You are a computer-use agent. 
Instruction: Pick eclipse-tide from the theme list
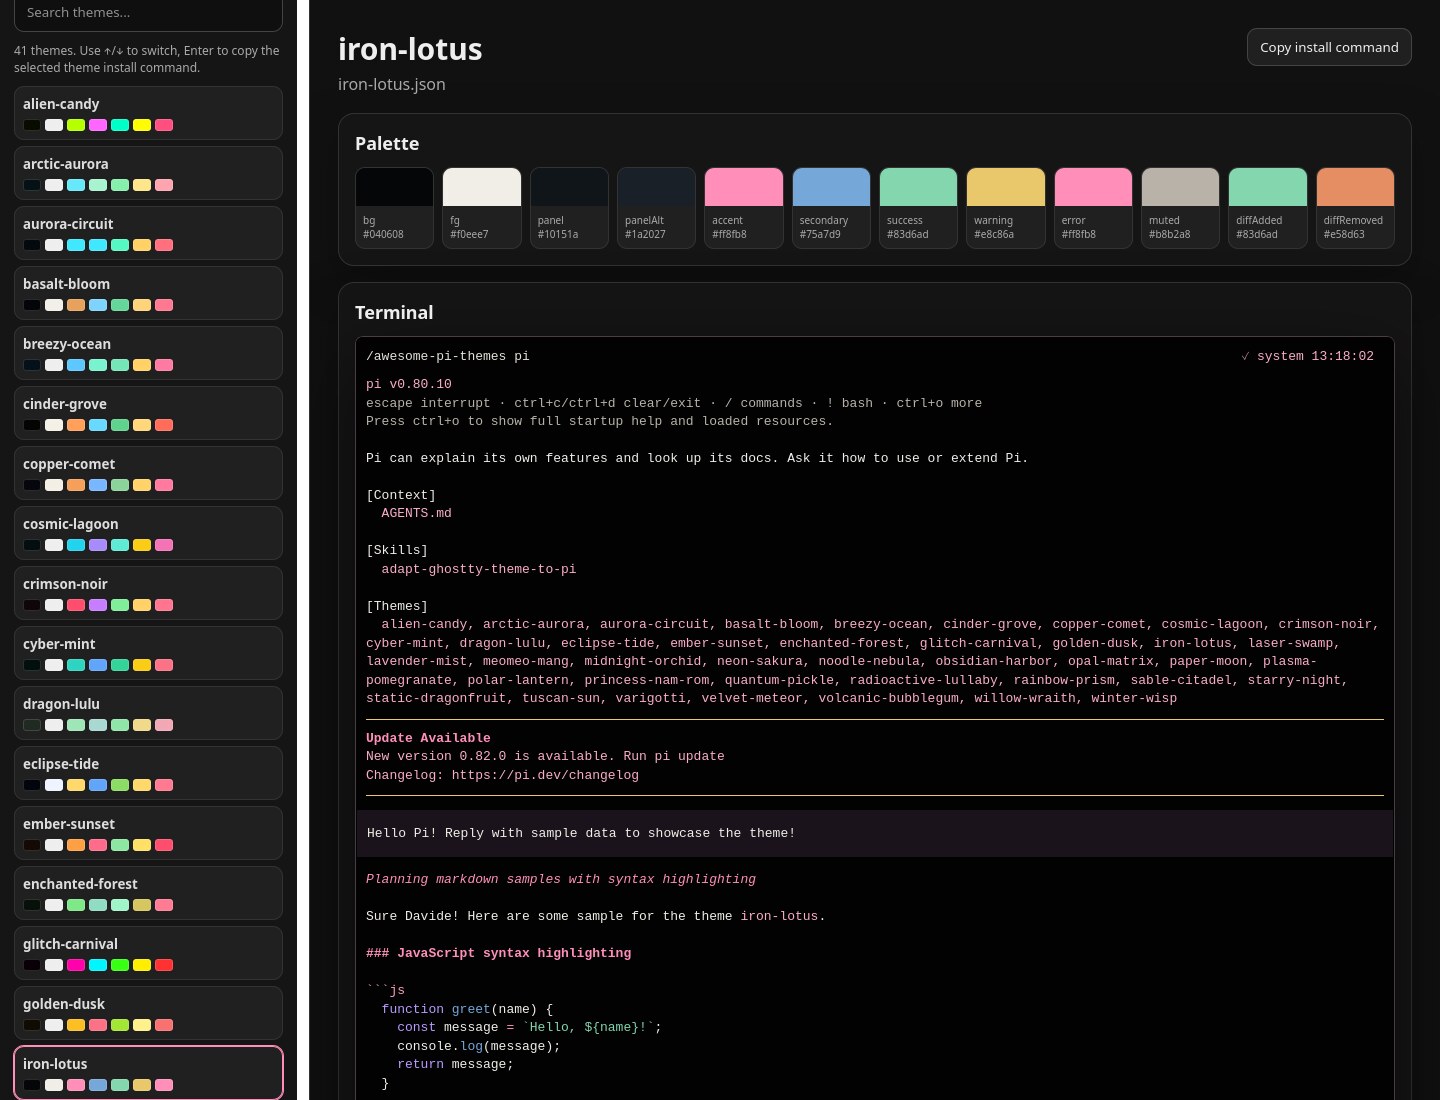[x=148, y=773]
